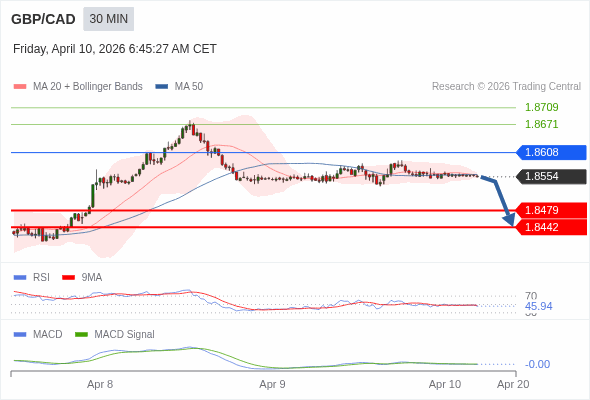This screenshot has width=590, height=400.
Task: Click the Apr 8 axis date
Action: pyautogui.click(x=100, y=385)
